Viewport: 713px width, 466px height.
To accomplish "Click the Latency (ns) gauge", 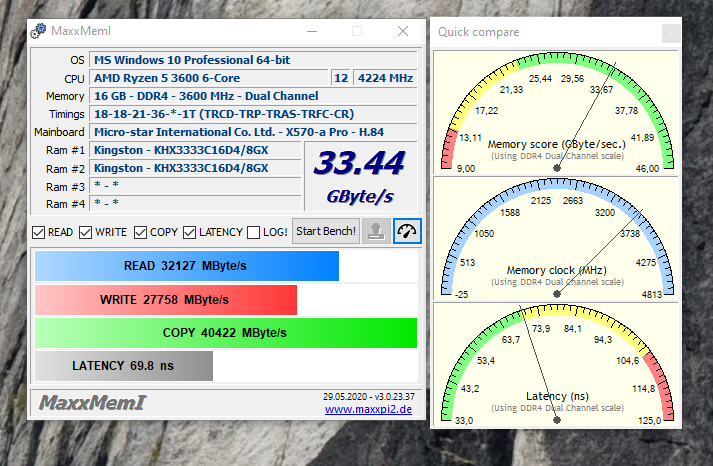I will pyautogui.click(x=556, y=364).
